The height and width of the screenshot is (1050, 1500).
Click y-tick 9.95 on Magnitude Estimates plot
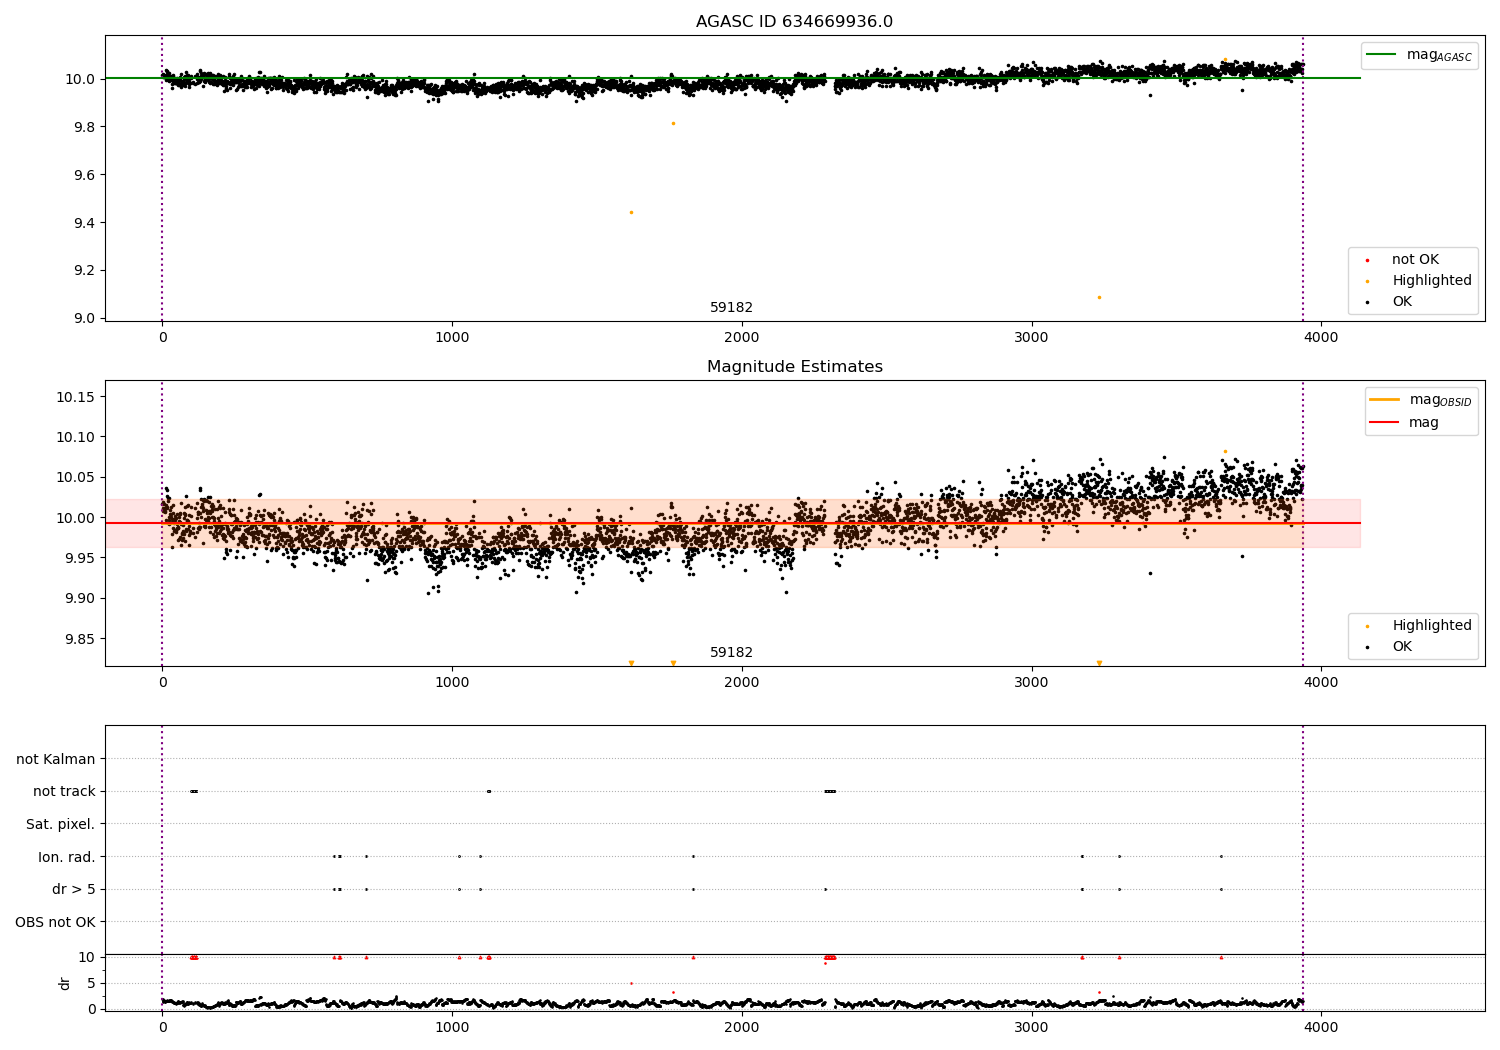[79, 558]
